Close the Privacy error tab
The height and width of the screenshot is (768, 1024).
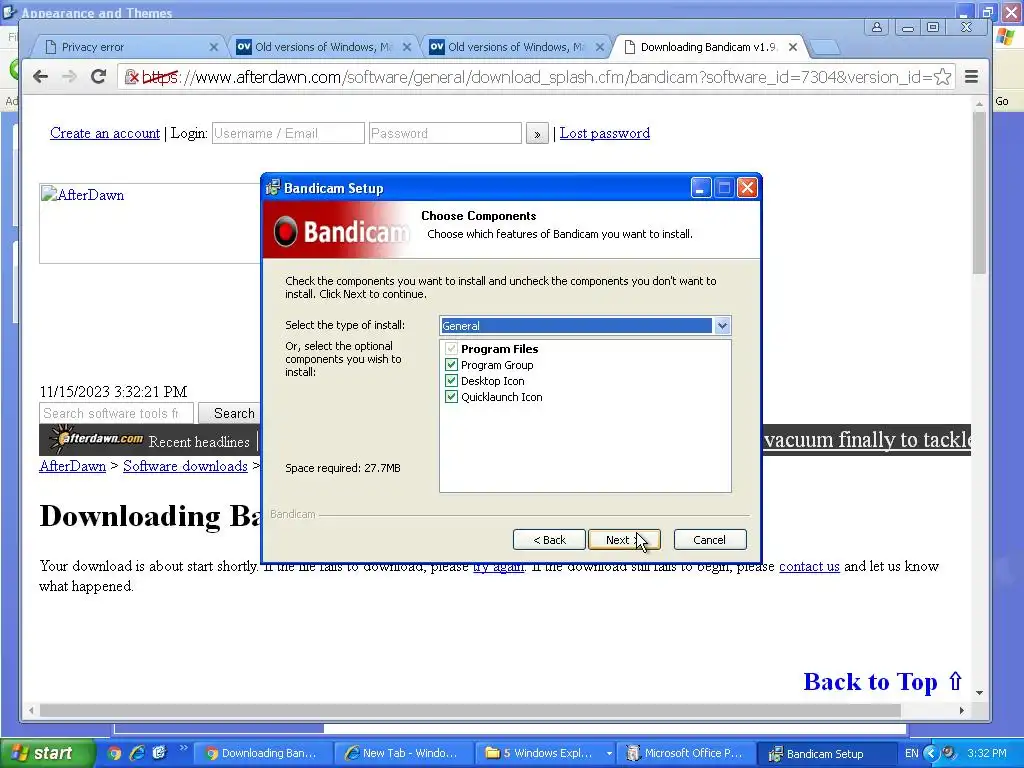point(214,47)
